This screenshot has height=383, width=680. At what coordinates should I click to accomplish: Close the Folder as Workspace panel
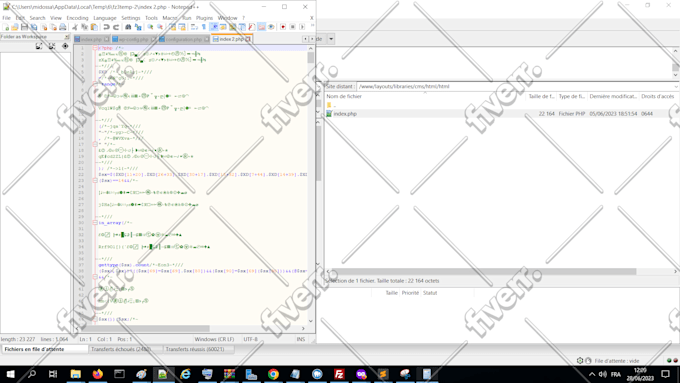(x=66, y=37)
